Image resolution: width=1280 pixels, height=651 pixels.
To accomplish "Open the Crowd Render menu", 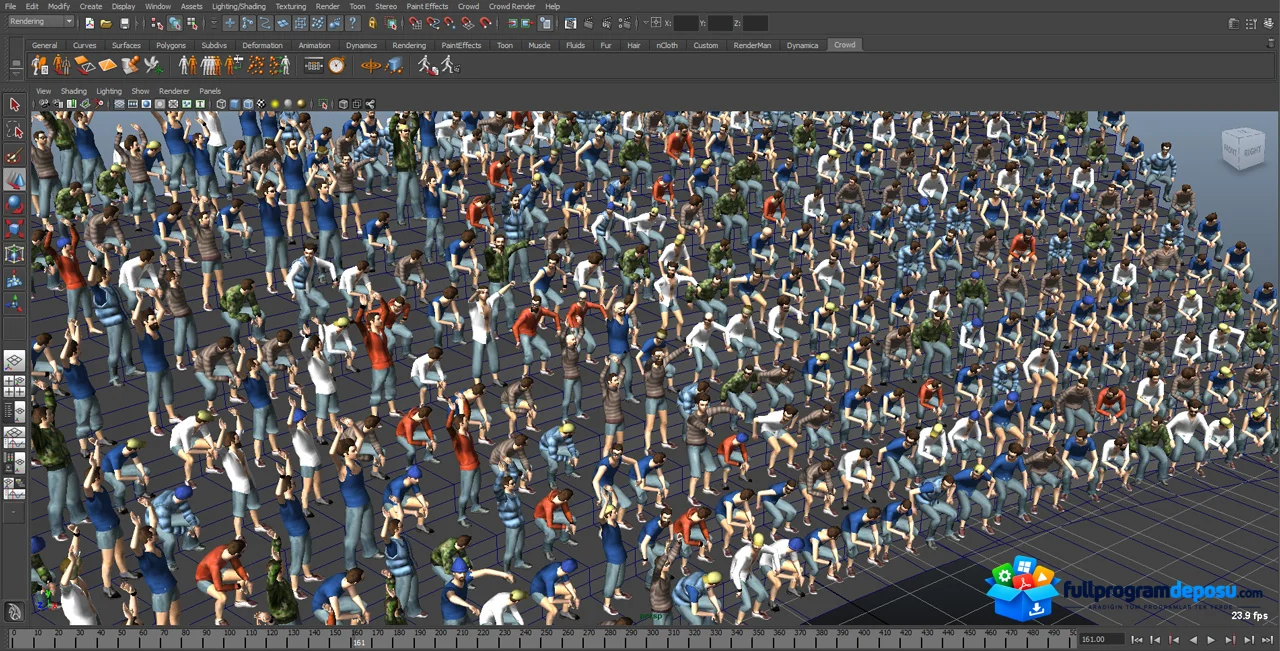I will [x=512, y=6].
